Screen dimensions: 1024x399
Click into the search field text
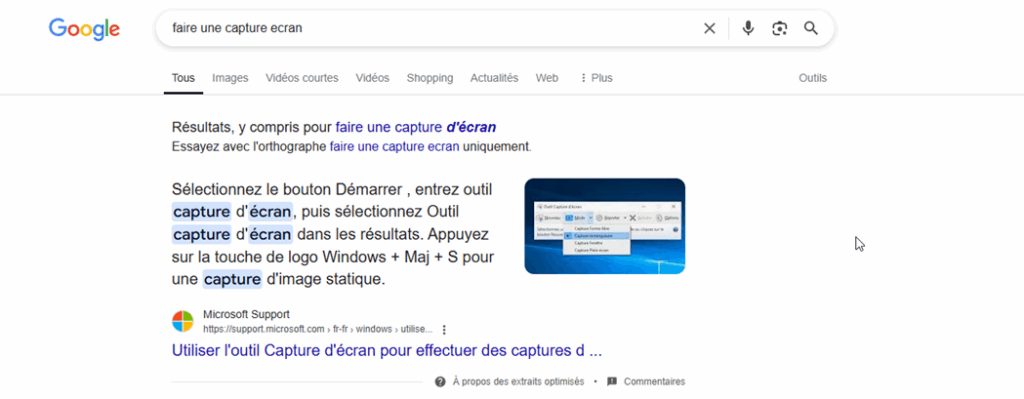(237, 28)
